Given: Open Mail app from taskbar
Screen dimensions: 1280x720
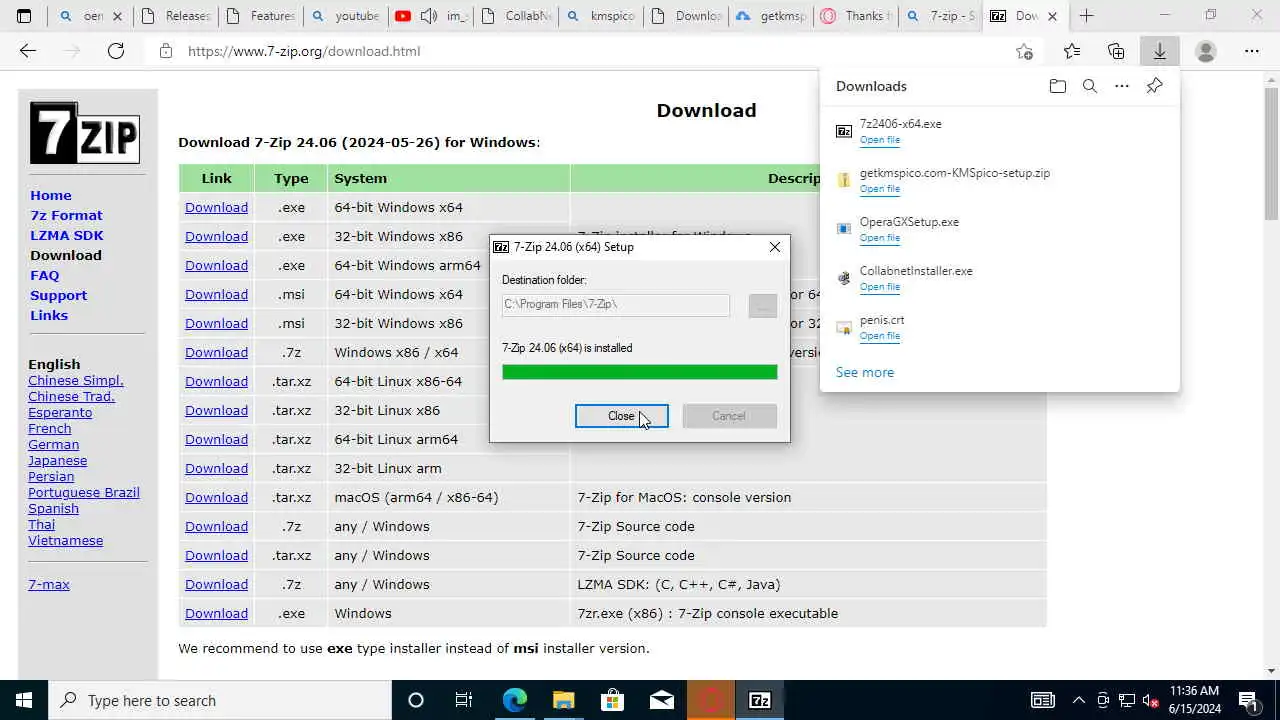Looking at the screenshot, I should 661,700.
